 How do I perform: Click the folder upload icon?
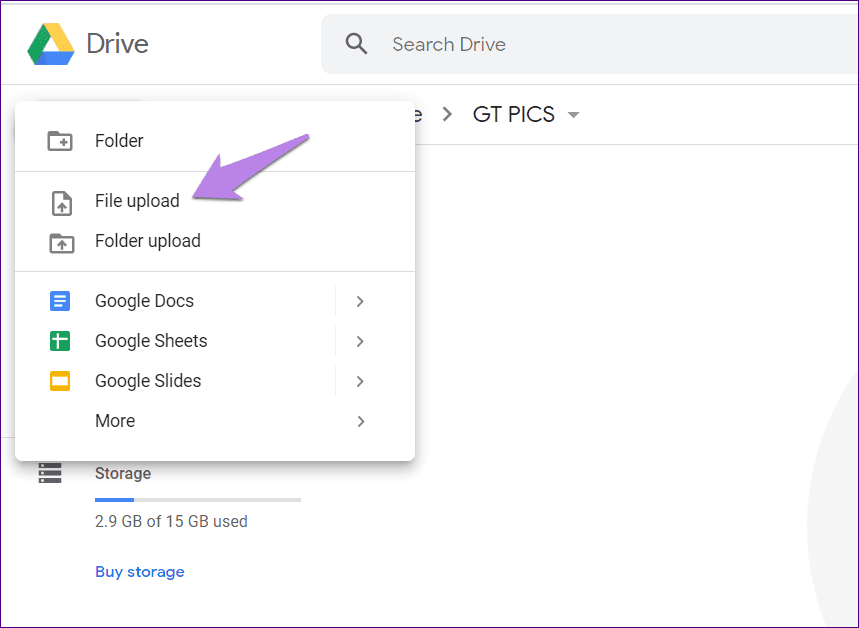coord(61,243)
